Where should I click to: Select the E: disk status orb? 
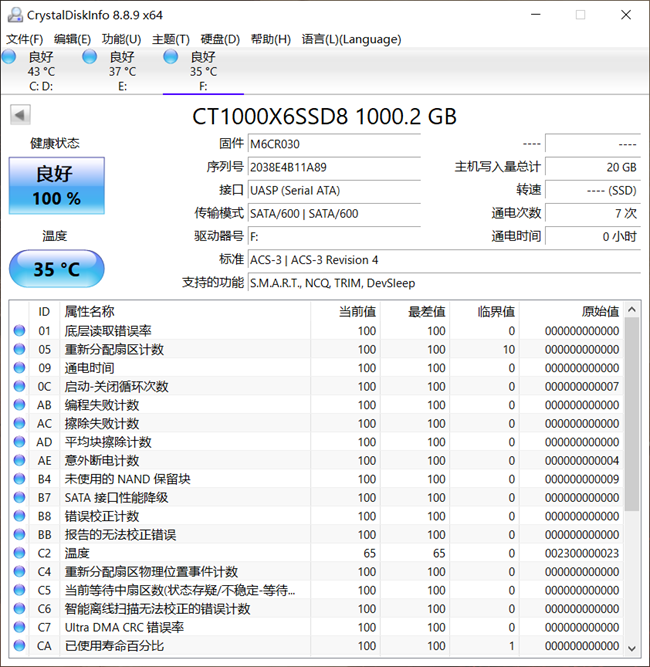pyautogui.click(x=90, y=58)
